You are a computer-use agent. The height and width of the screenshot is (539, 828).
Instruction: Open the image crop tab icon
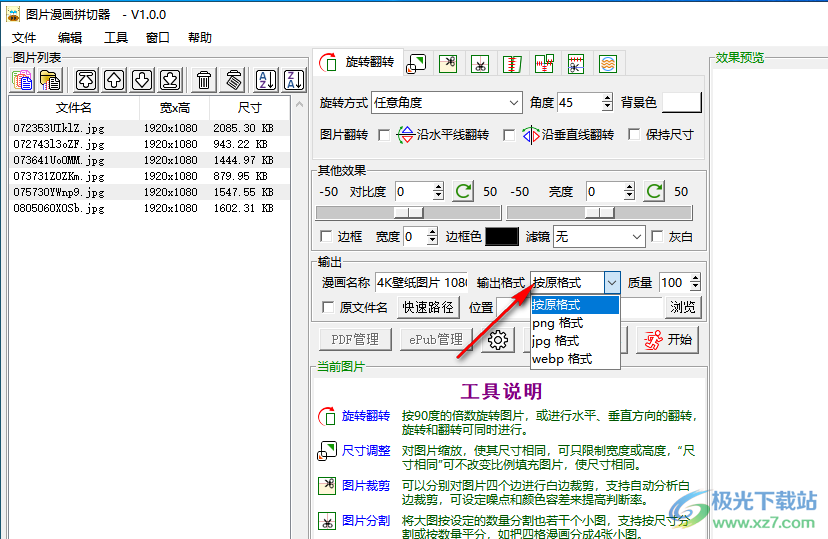(448, 64)
